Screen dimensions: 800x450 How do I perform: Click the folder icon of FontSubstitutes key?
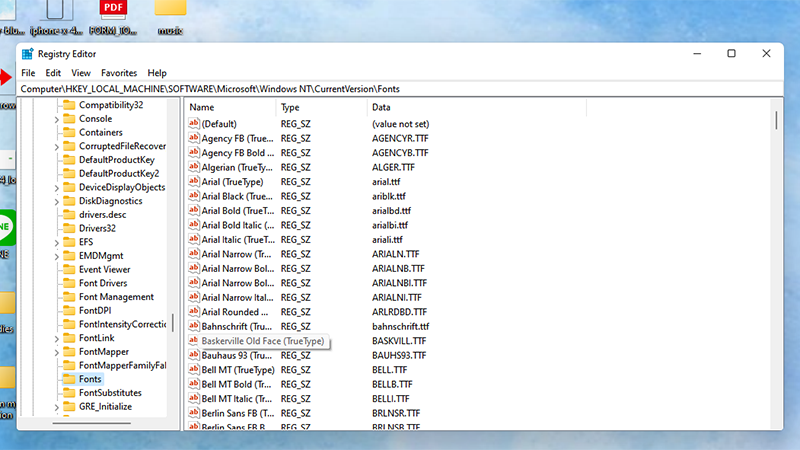[69, 393]
